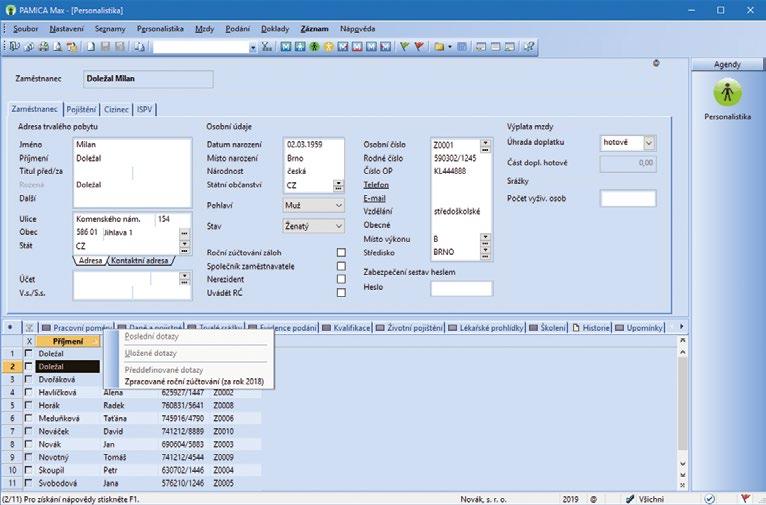This screenshot has height=505, width=766.
Task: Click the first blue M toolbar icon
Action: tap(286, 46)
